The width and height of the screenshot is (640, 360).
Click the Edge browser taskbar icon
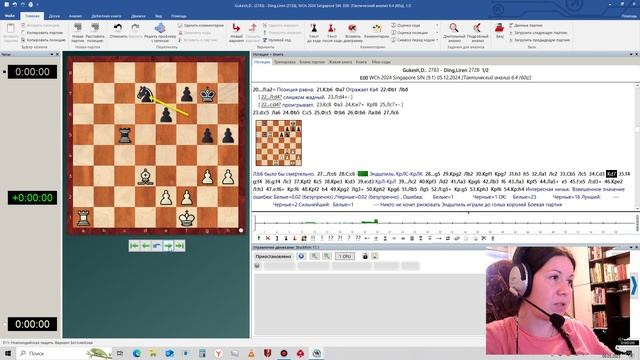pos(136,353)
